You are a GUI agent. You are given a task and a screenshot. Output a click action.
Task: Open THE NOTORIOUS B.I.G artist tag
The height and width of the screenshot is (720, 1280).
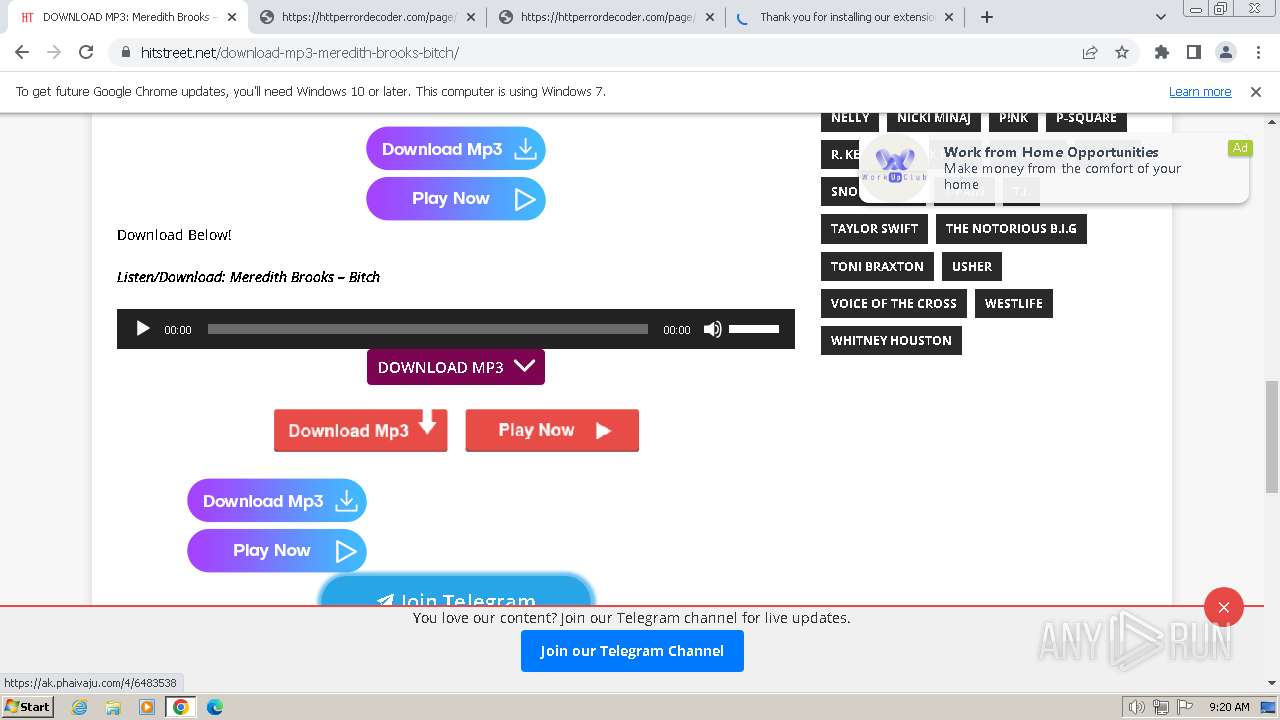(1011, 229)
